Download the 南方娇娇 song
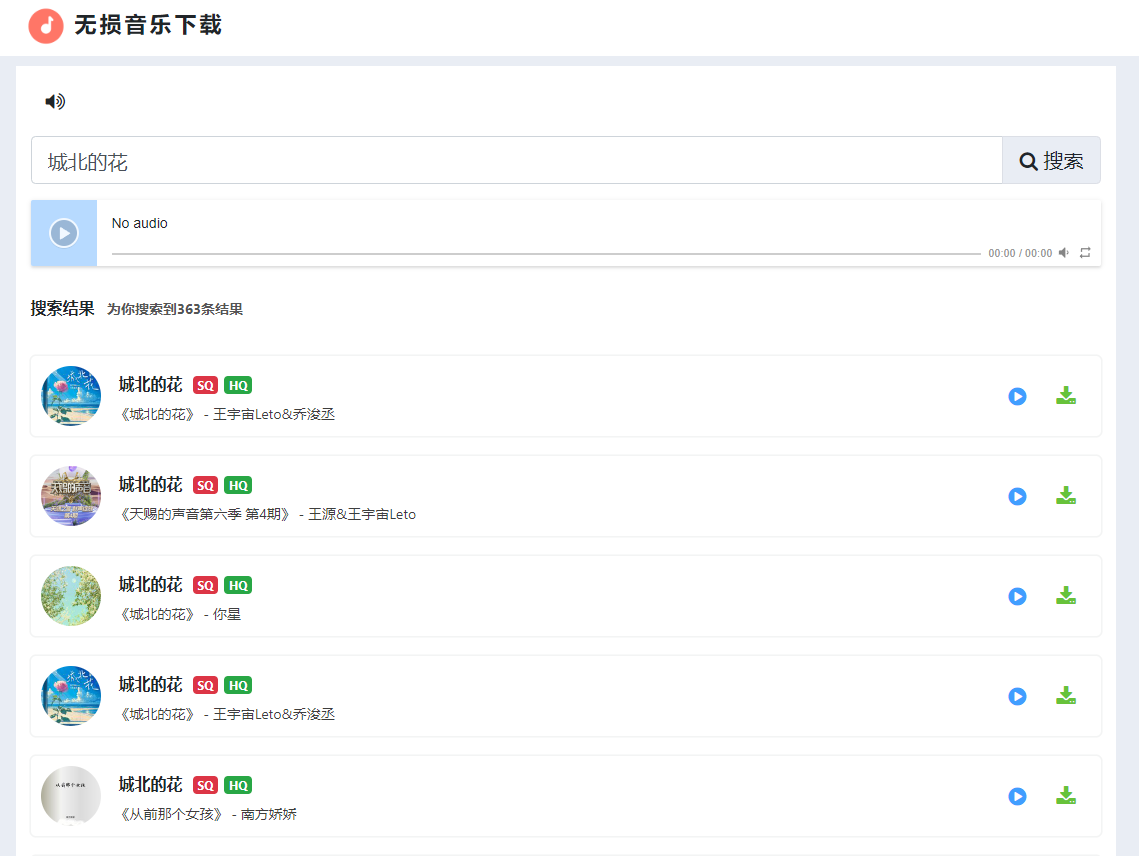This screenshot has width=1139, height=856. [x=1066, y=796]
